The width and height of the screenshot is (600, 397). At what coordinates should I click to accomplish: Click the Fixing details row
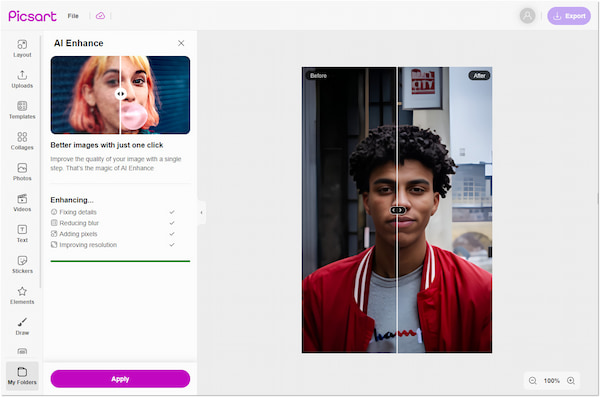(x=113, y=212)
